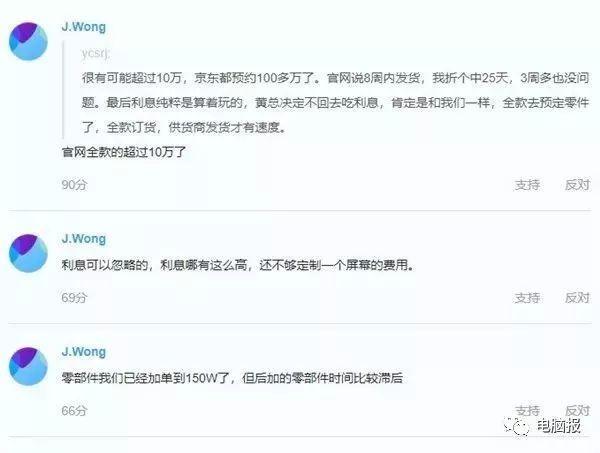Open J.Wong's username above the 利息可以忽略的 comment
The width and height of the screenshot is (600, 453).
83,239
